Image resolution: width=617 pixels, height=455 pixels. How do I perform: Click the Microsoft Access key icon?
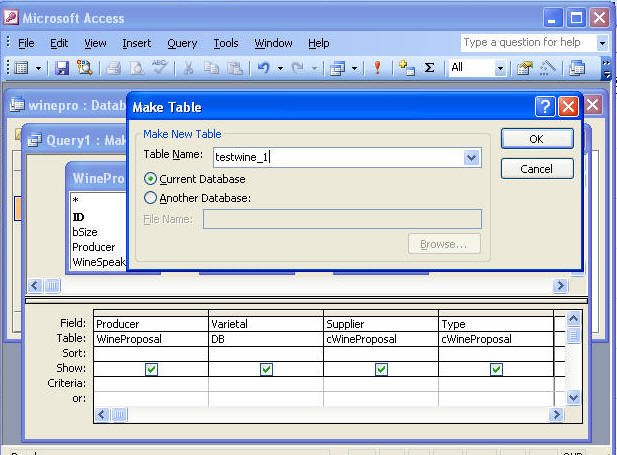click(x=11, y=18)
